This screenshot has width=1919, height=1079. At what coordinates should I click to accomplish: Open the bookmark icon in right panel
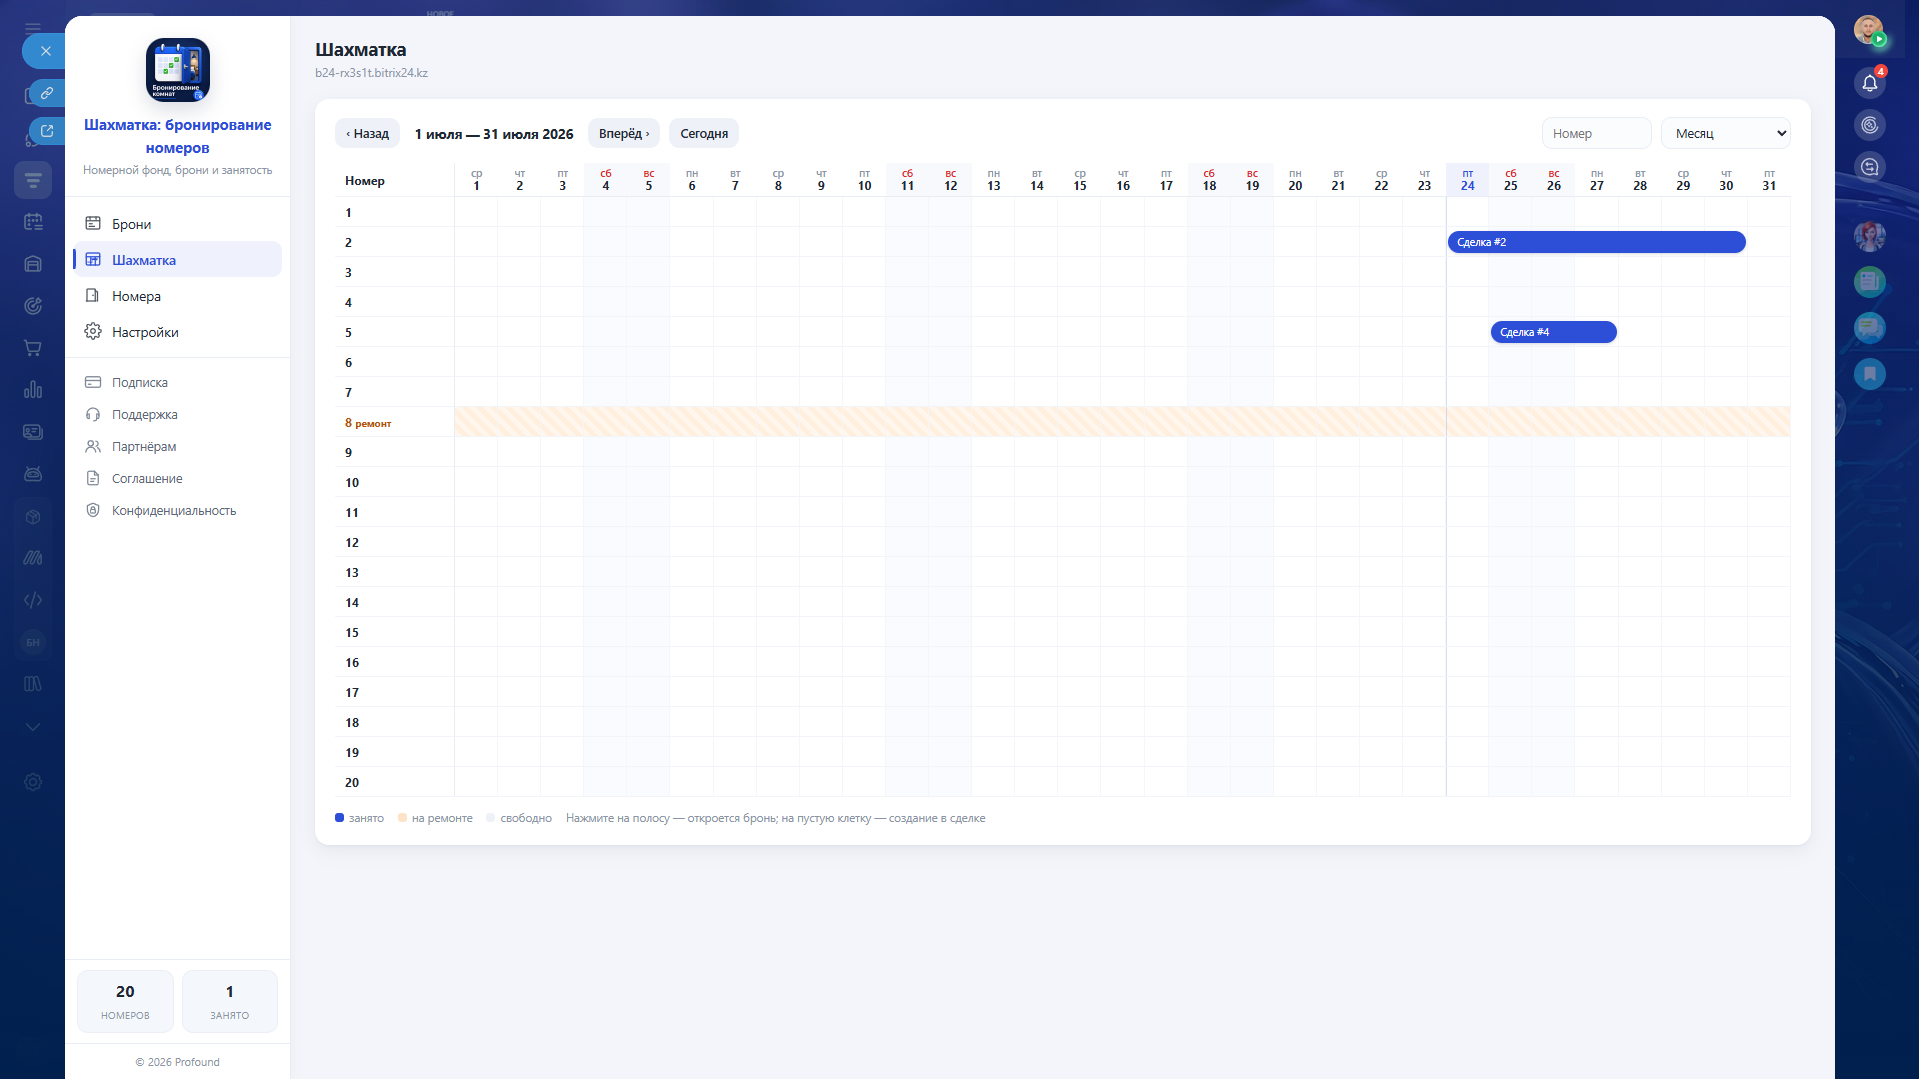click(x=1869, y=374)
